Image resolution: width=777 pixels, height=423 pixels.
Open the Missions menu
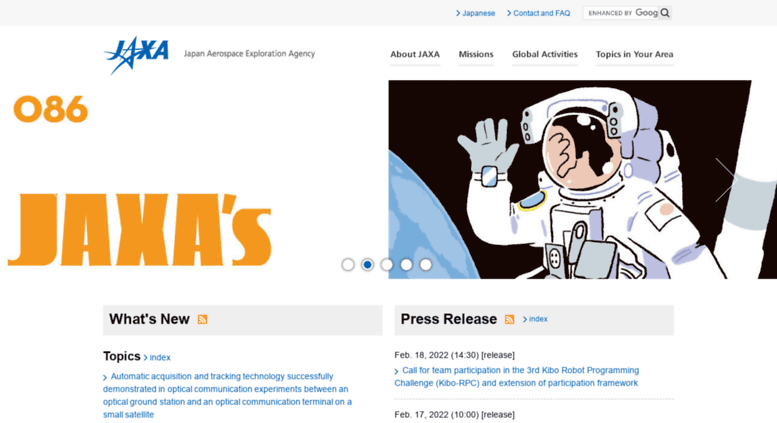point(476,54)
